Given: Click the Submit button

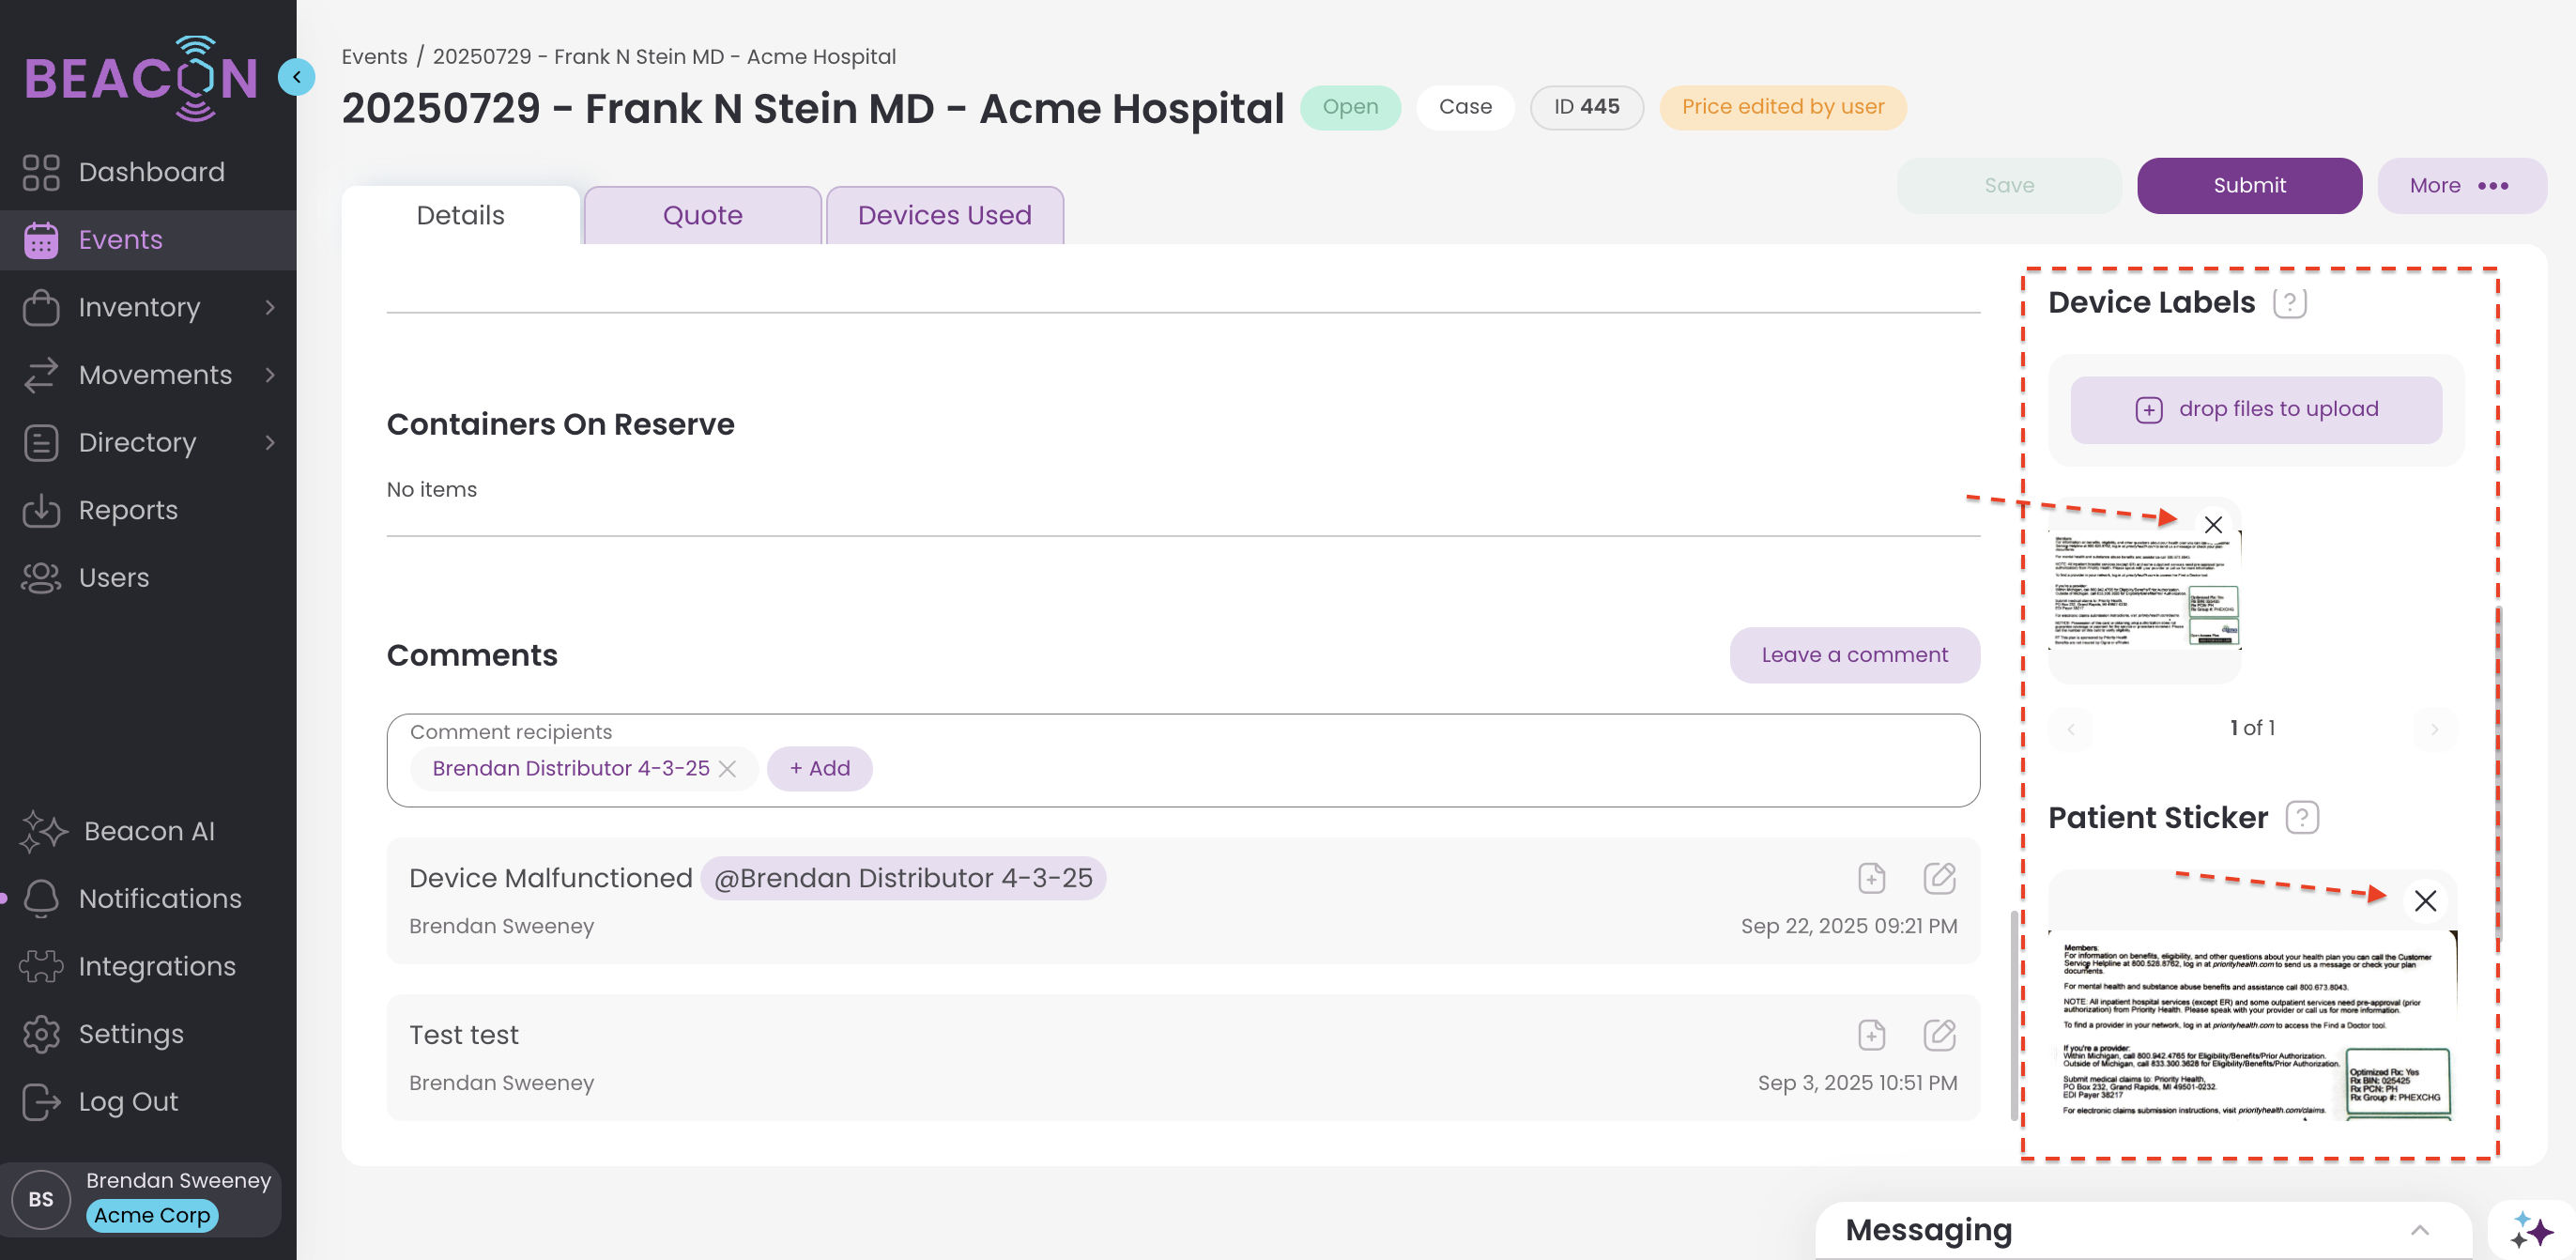Looking at the screenshot, I should point(2249,186).
